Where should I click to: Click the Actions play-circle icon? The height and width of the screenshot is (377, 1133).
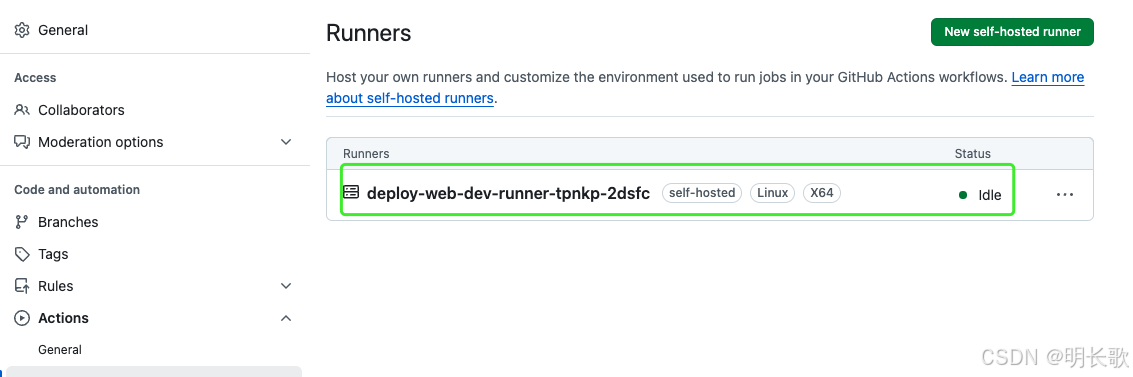pos(22,318)
